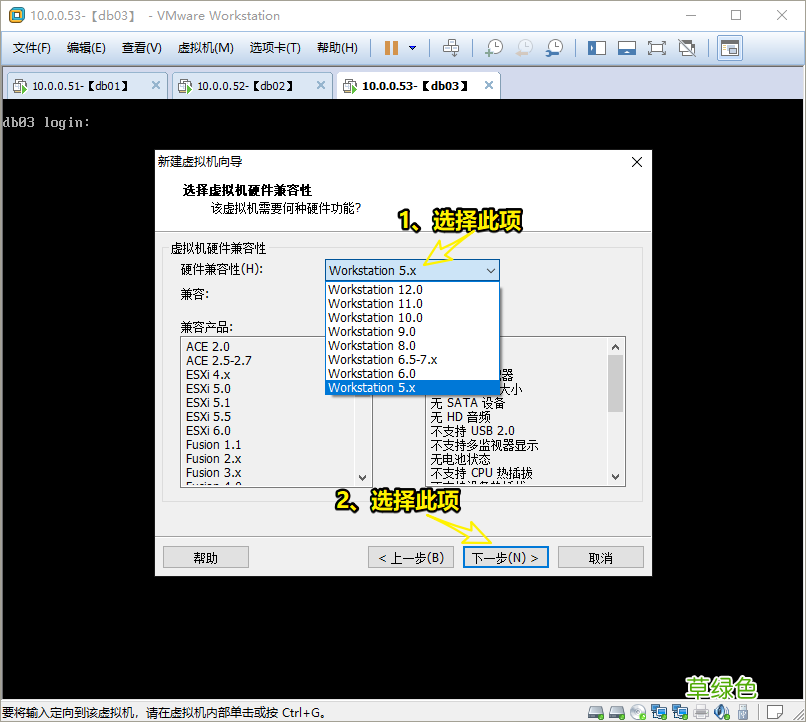This screenshot has width=806, height=722.
Task: Toggle the library sidebar panel icon
Action: [597, 48]
